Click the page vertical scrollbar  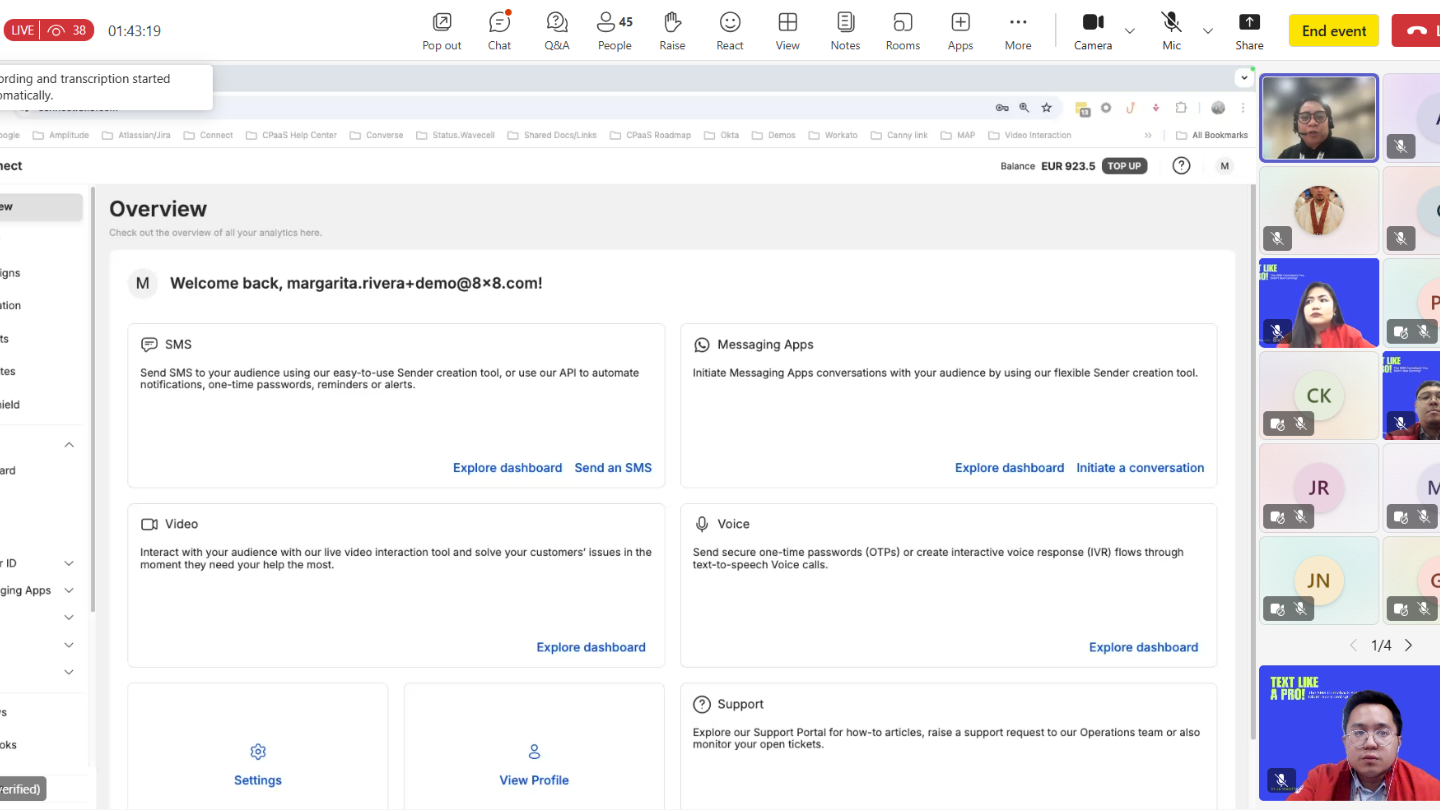click(x=1251, y=460)
